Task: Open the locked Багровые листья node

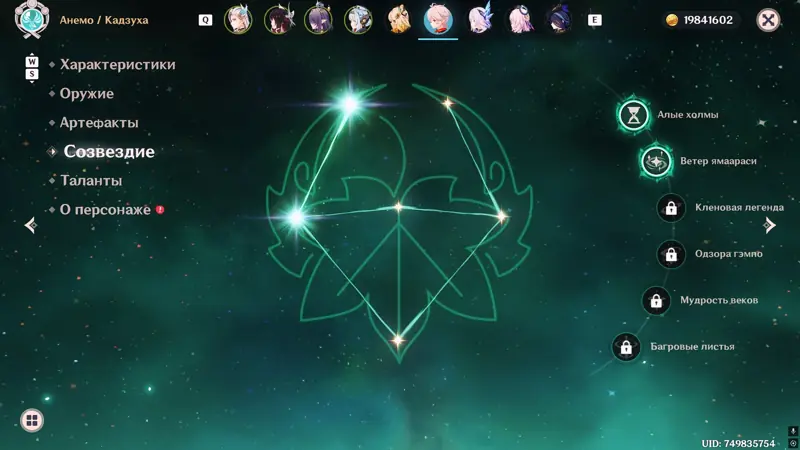Action: coord(626,347)
